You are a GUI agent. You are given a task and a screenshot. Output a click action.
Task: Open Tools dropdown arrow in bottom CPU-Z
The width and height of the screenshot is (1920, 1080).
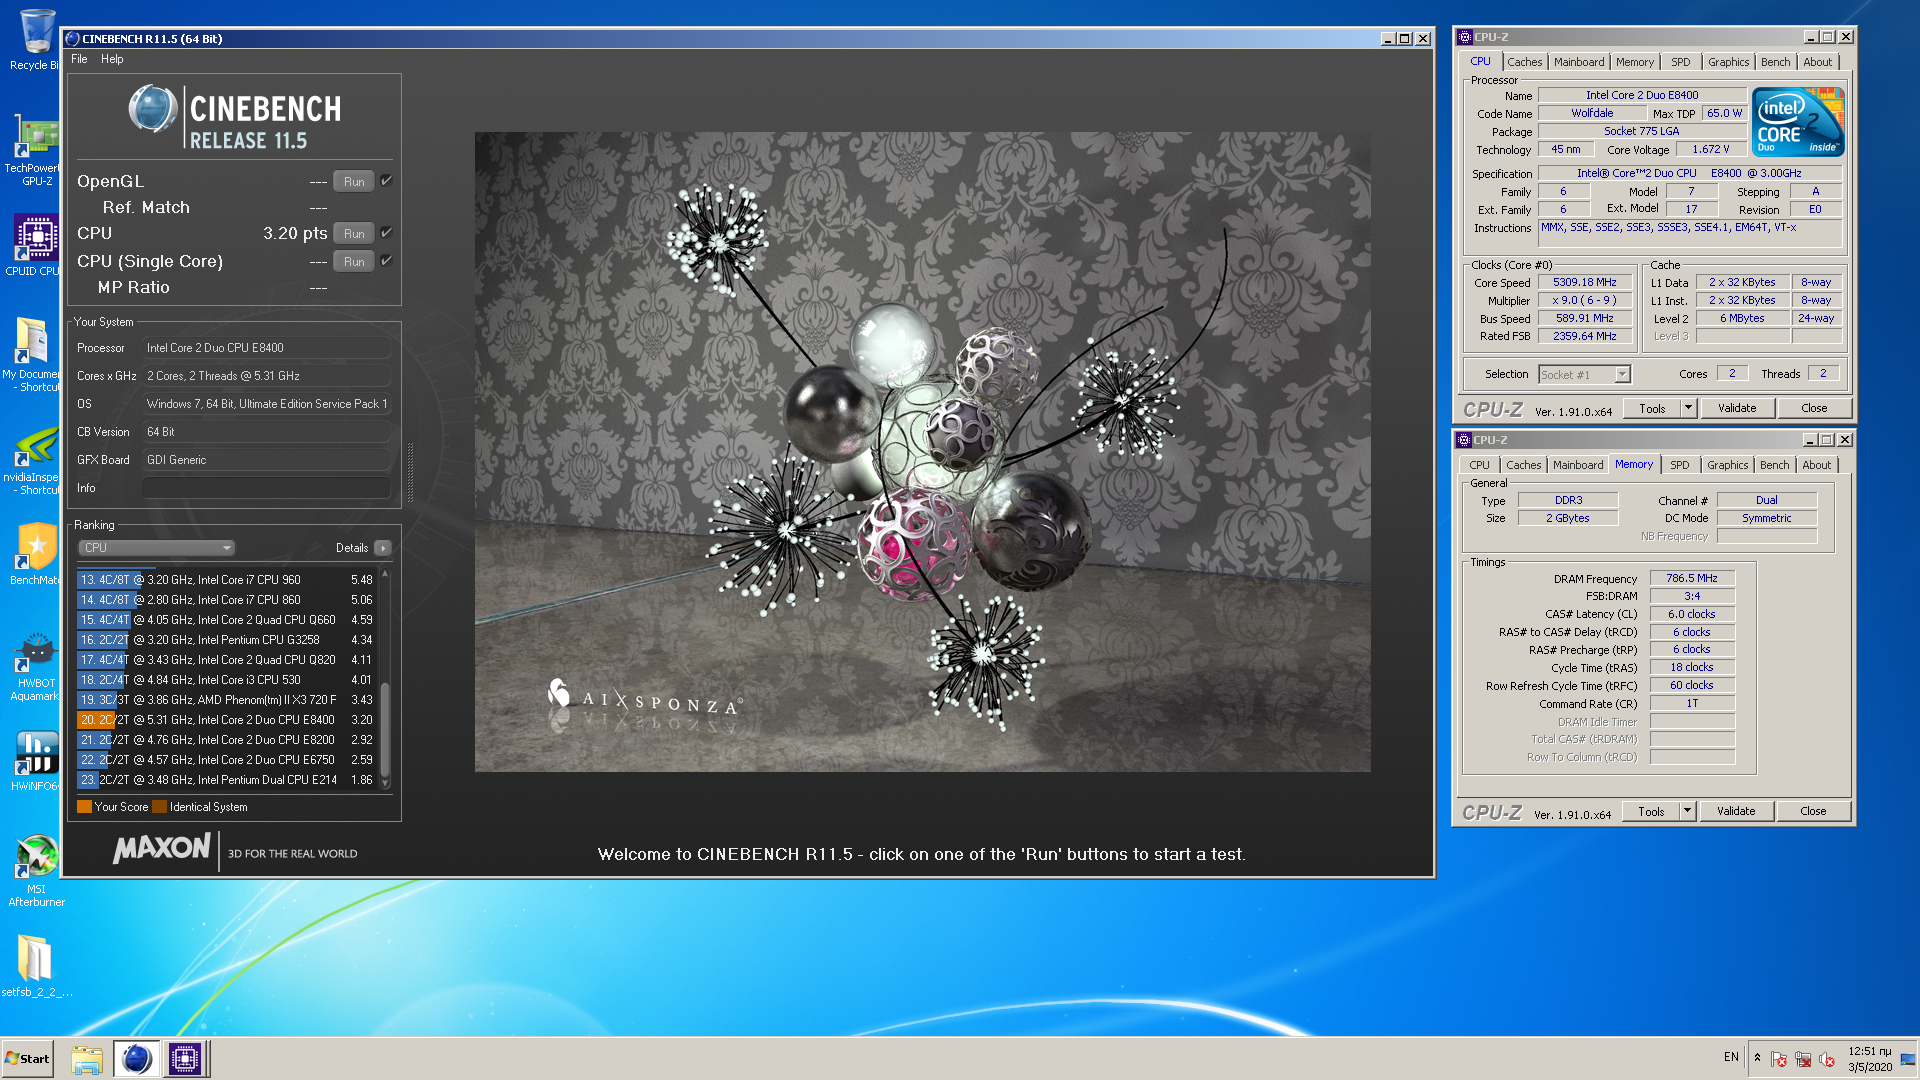1687,811
